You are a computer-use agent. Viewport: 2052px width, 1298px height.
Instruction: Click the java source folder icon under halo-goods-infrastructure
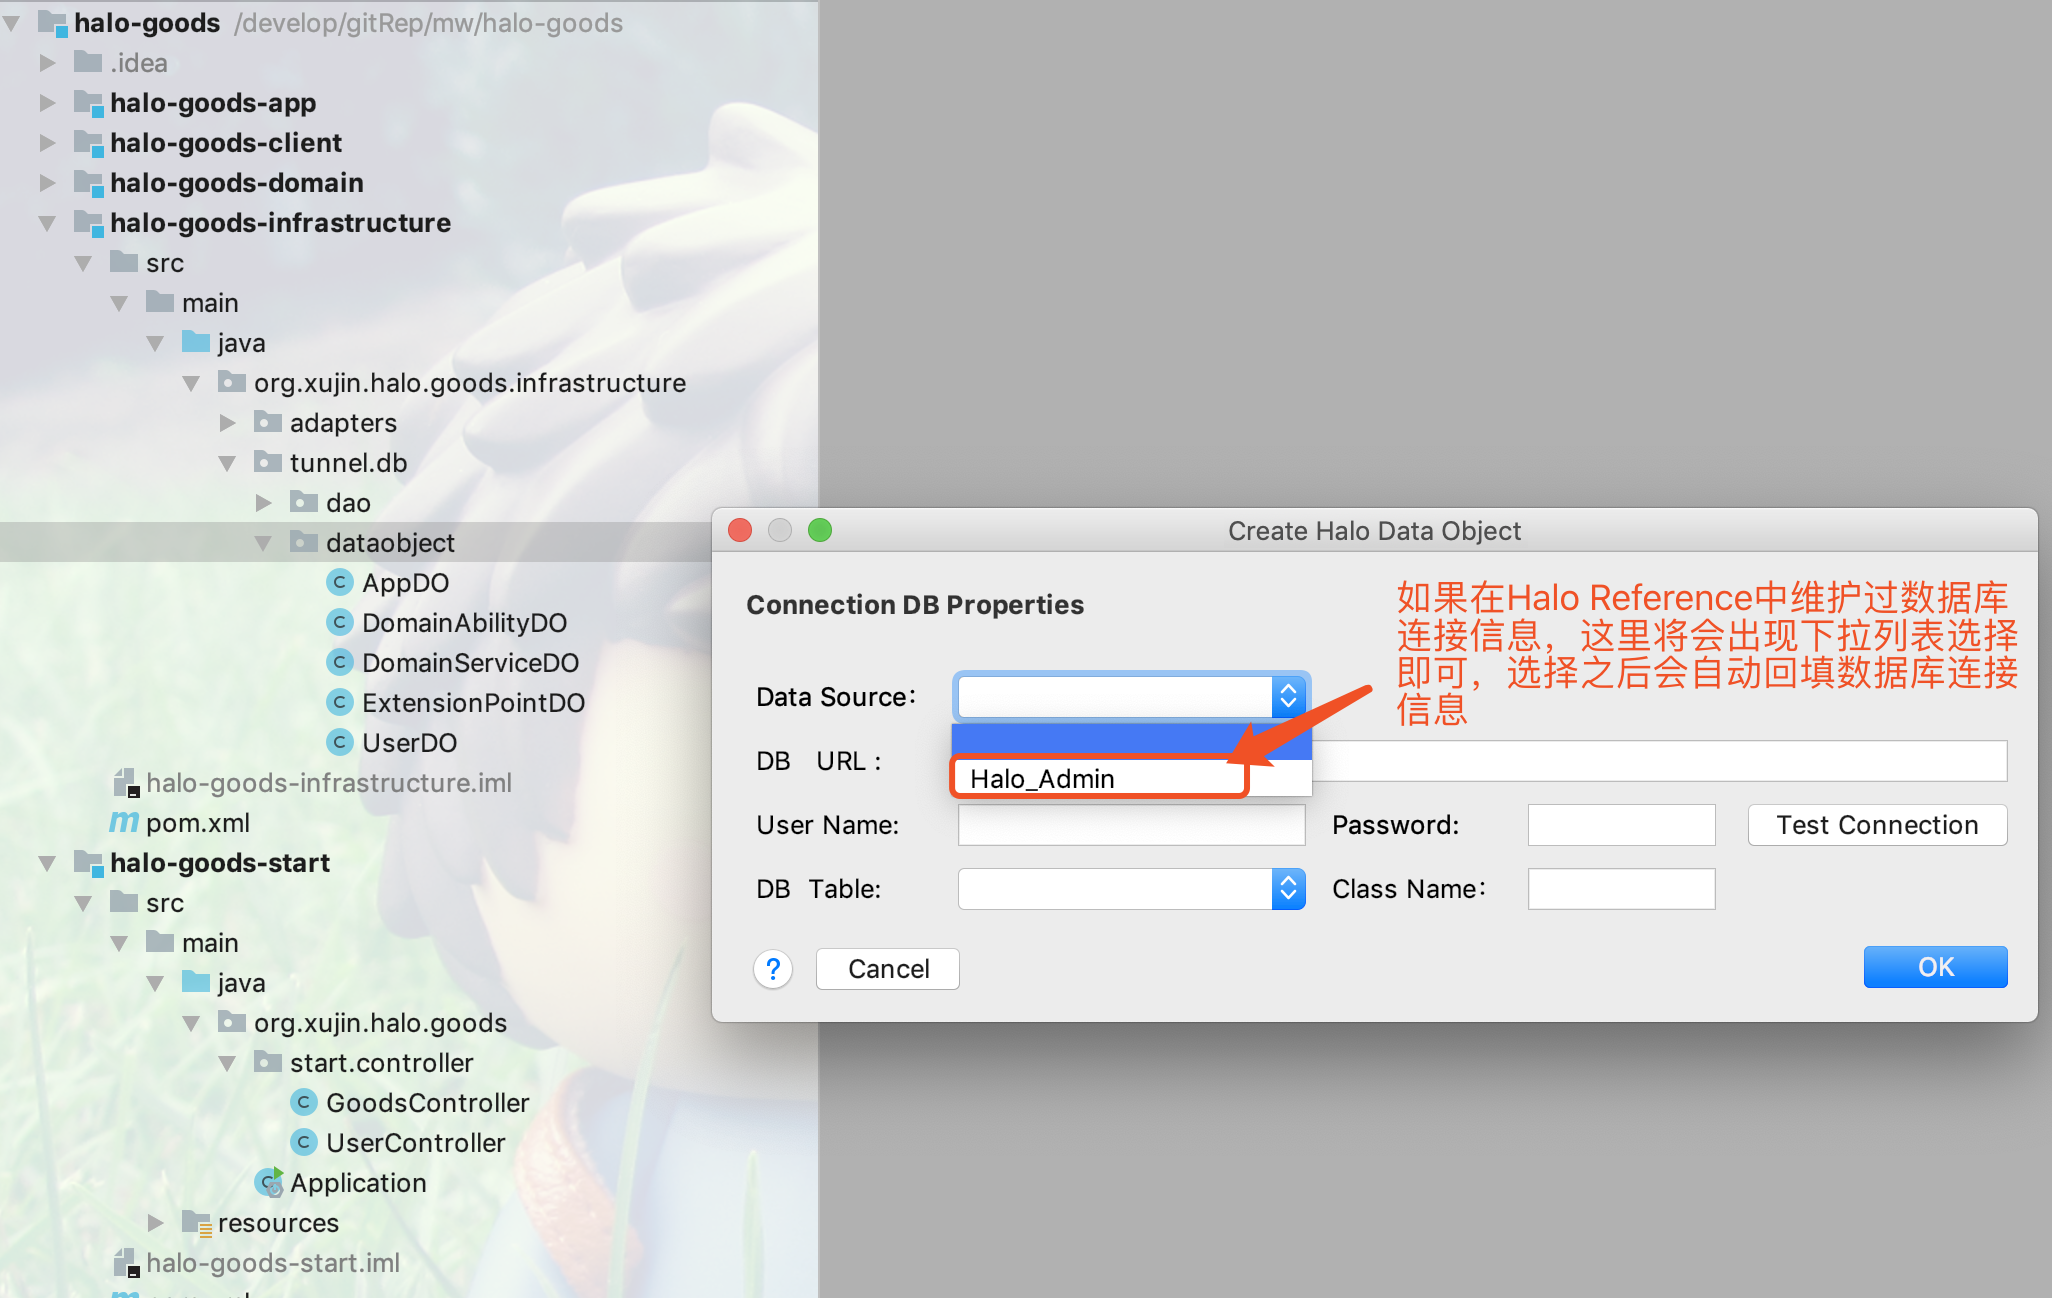196,341
